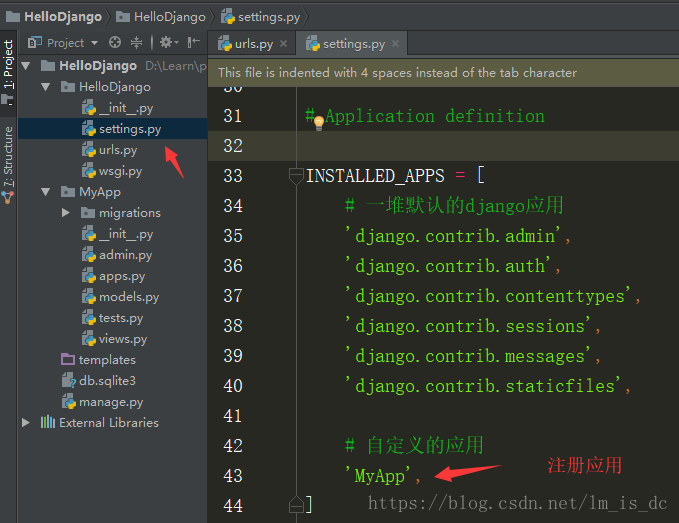Image resolution: width=679 pixels, height=523 pixels.
Task: Click the Python file icon of views.py
Action: [x=89, y=339]
